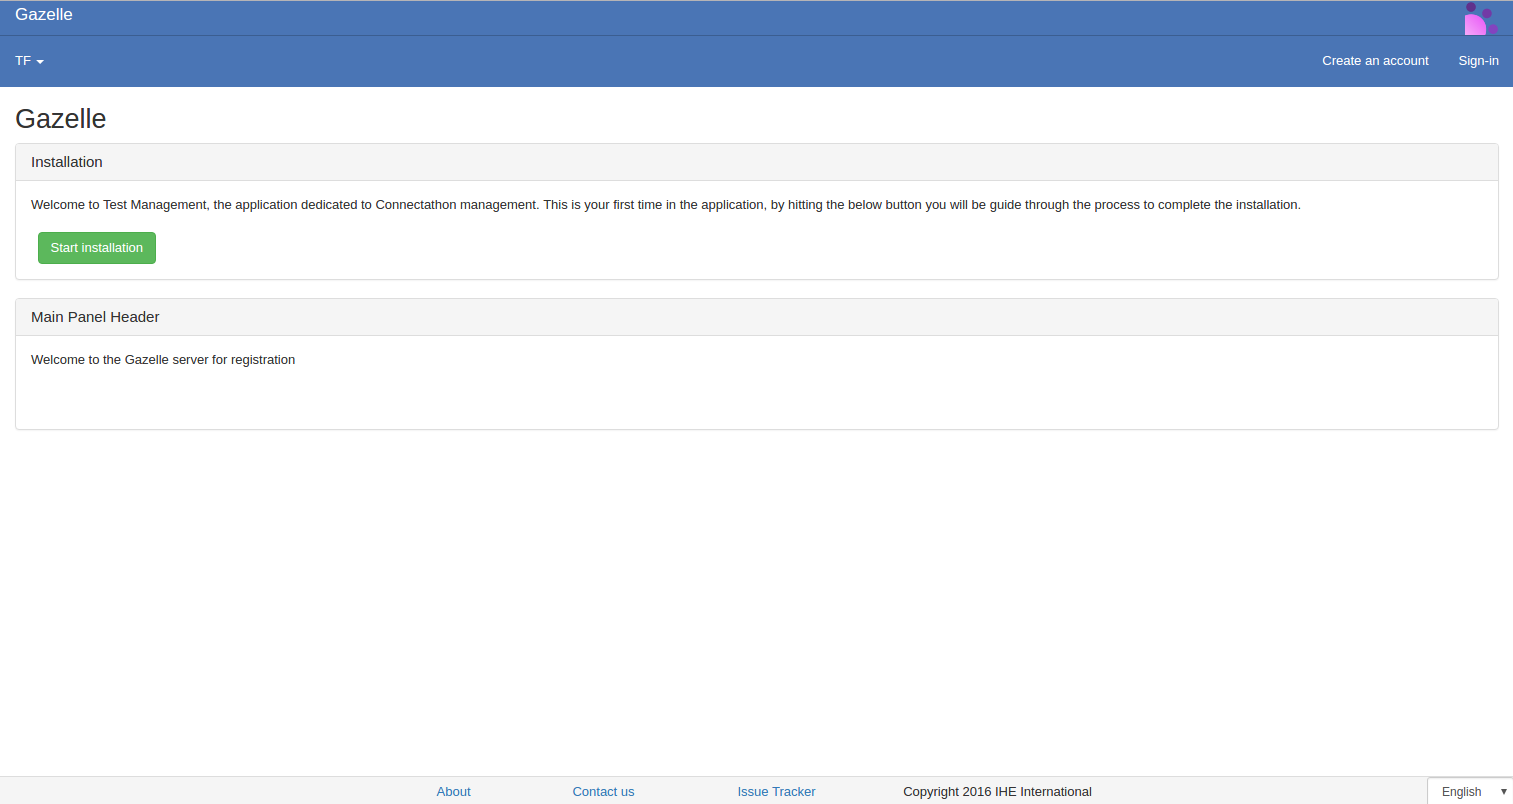The height and width of the screenshot is (804, 1513).
Task: Click the large Gazelle page heading
Action: [x=61, y=119]
